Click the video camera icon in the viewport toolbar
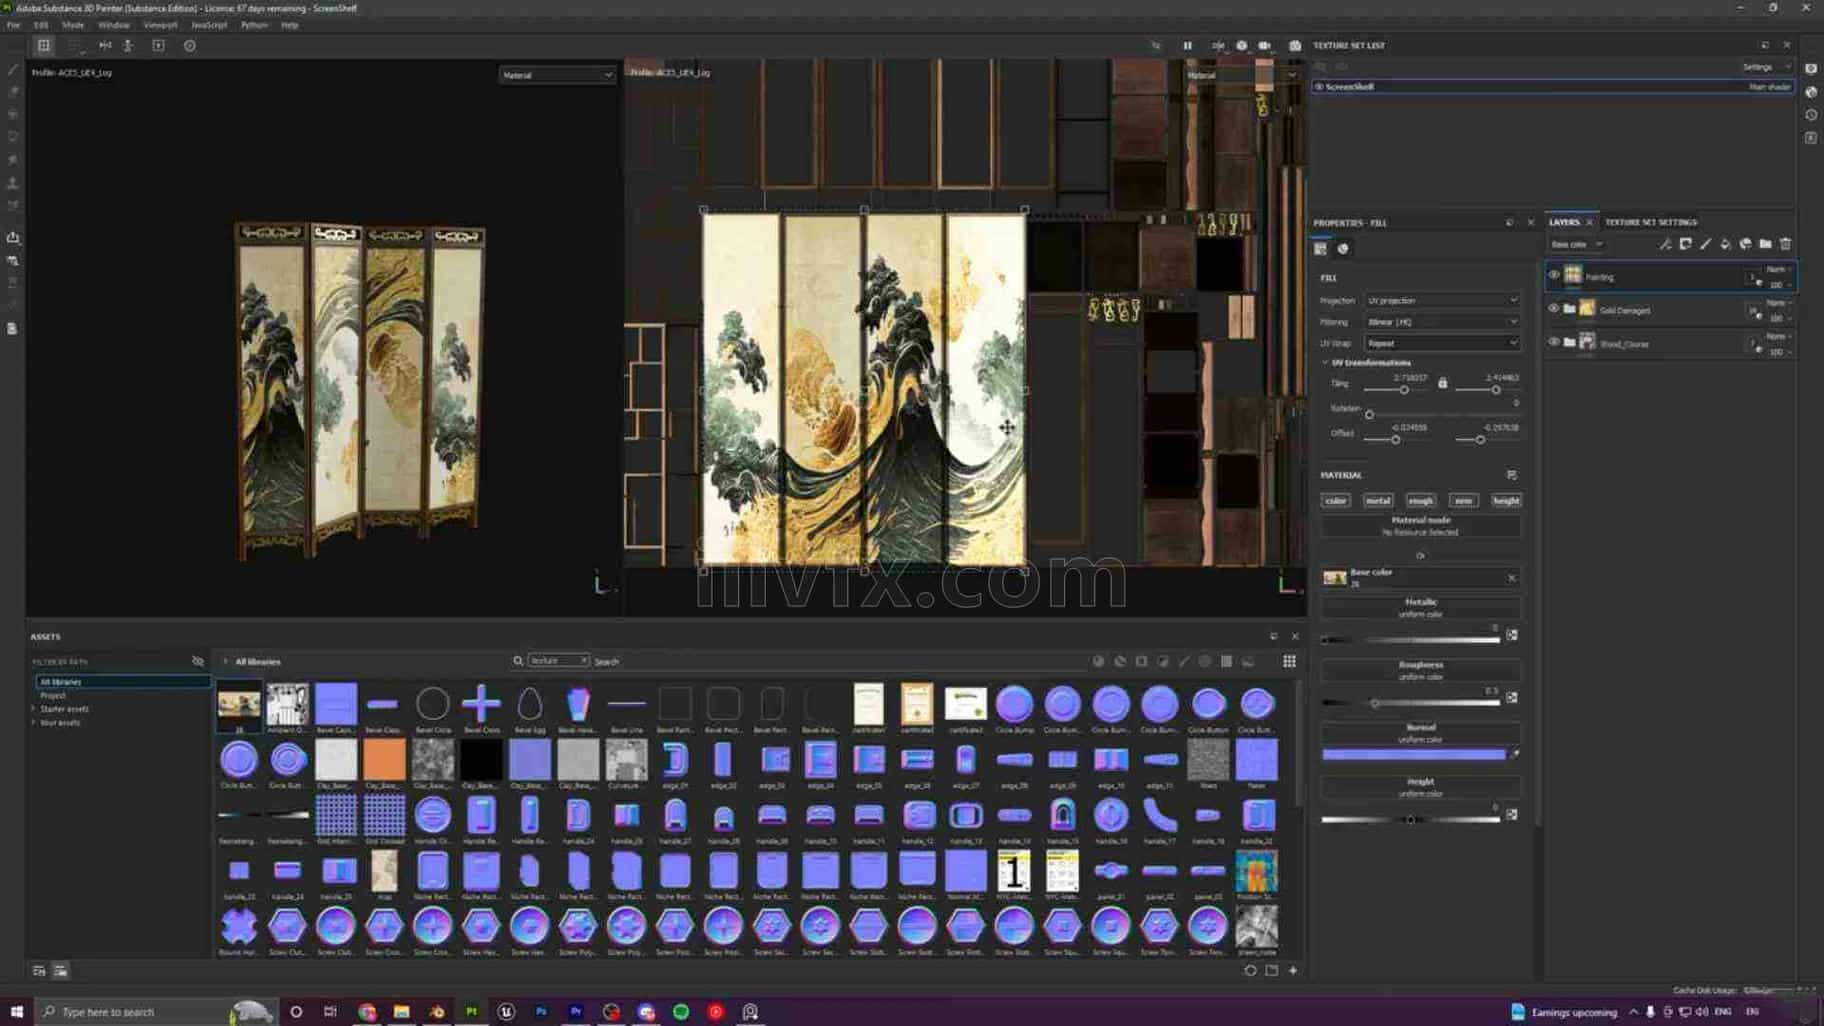 point(1265,45)
